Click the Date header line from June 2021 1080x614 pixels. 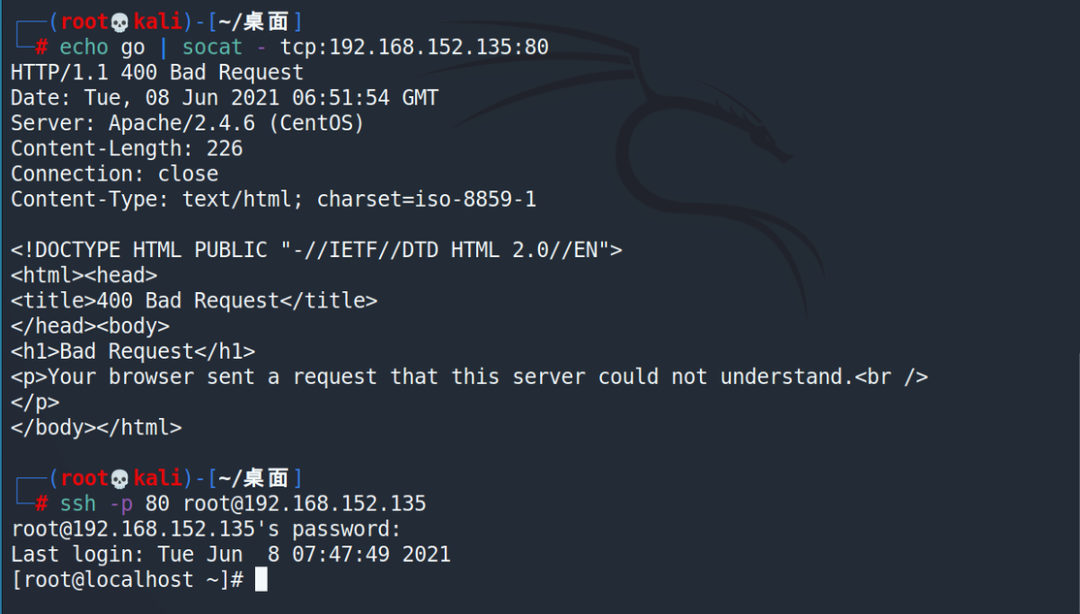(225, 98)
